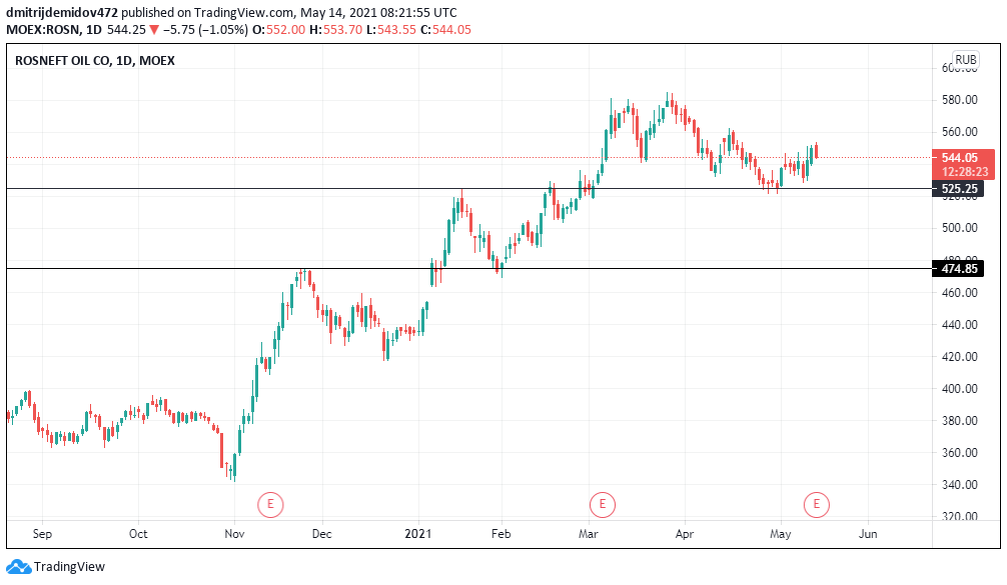Click the high value H:553.70

point(336,30)
